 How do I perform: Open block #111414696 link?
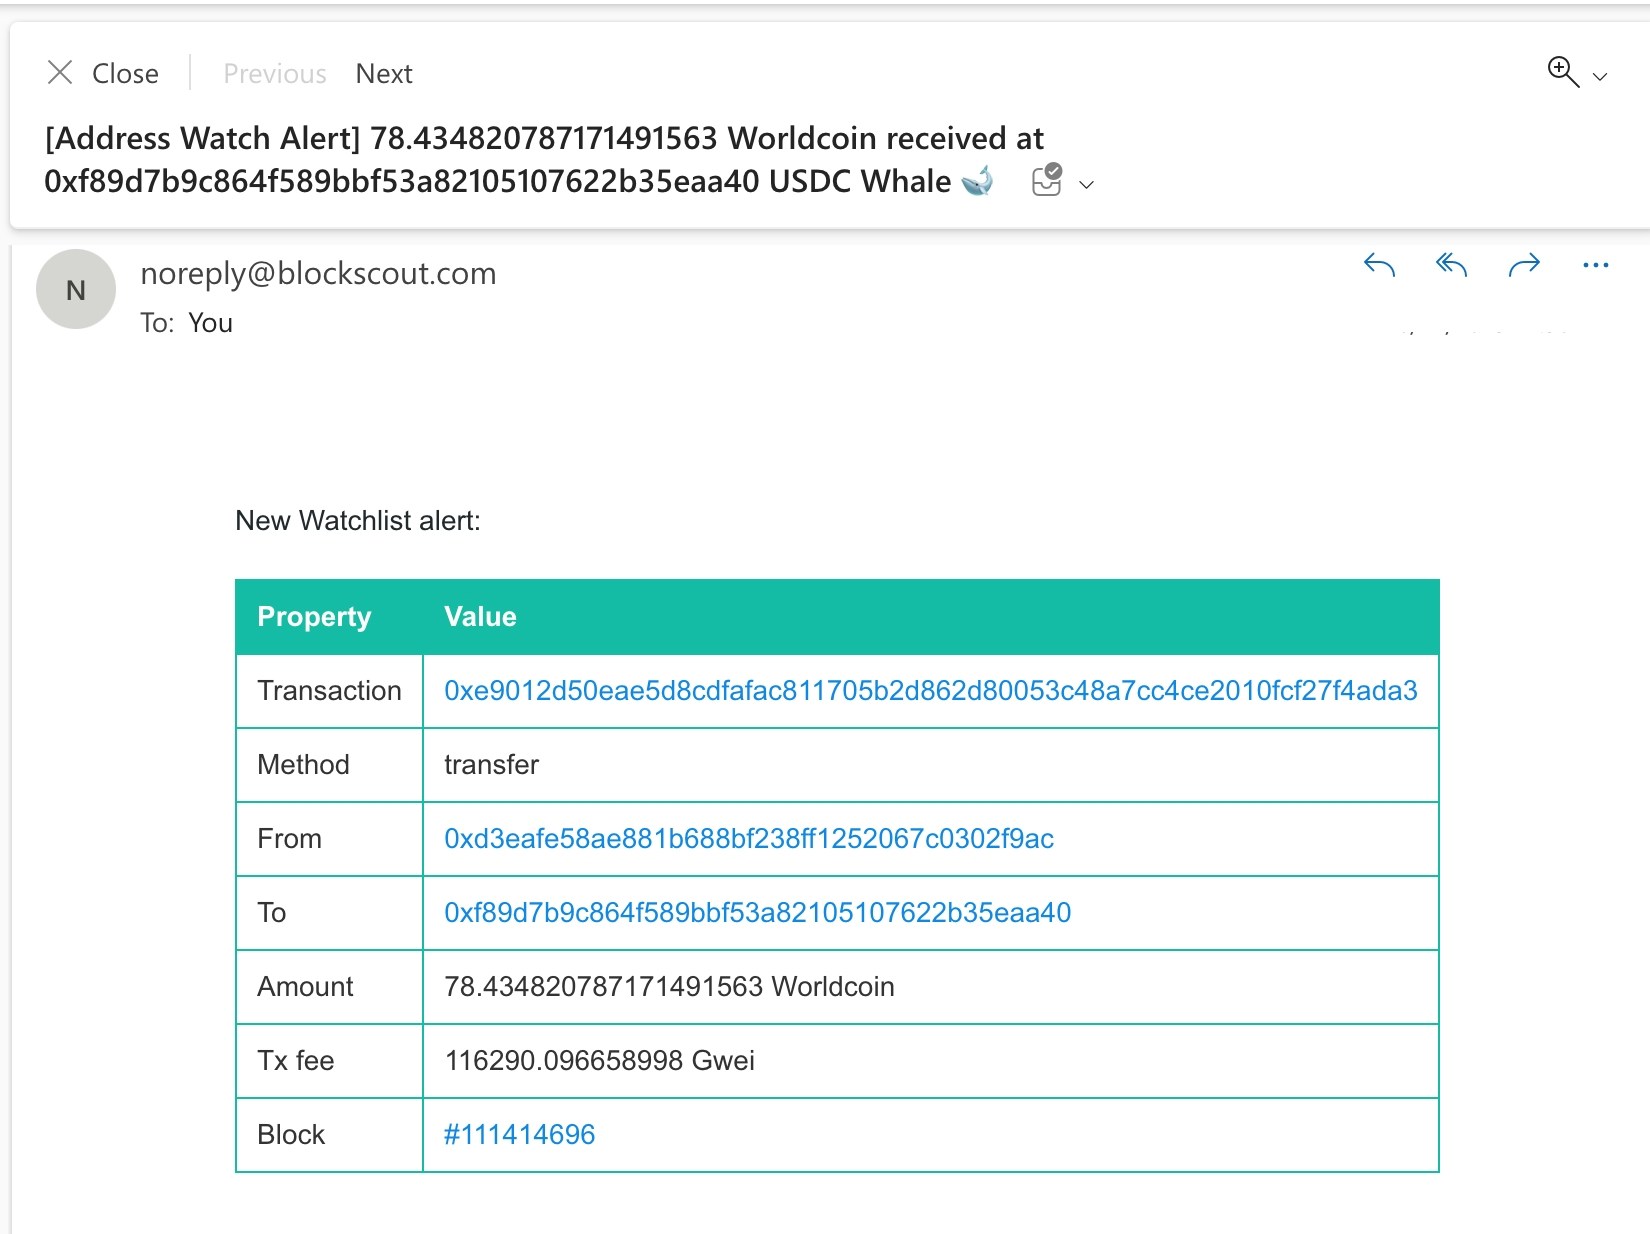(520, 1134)
